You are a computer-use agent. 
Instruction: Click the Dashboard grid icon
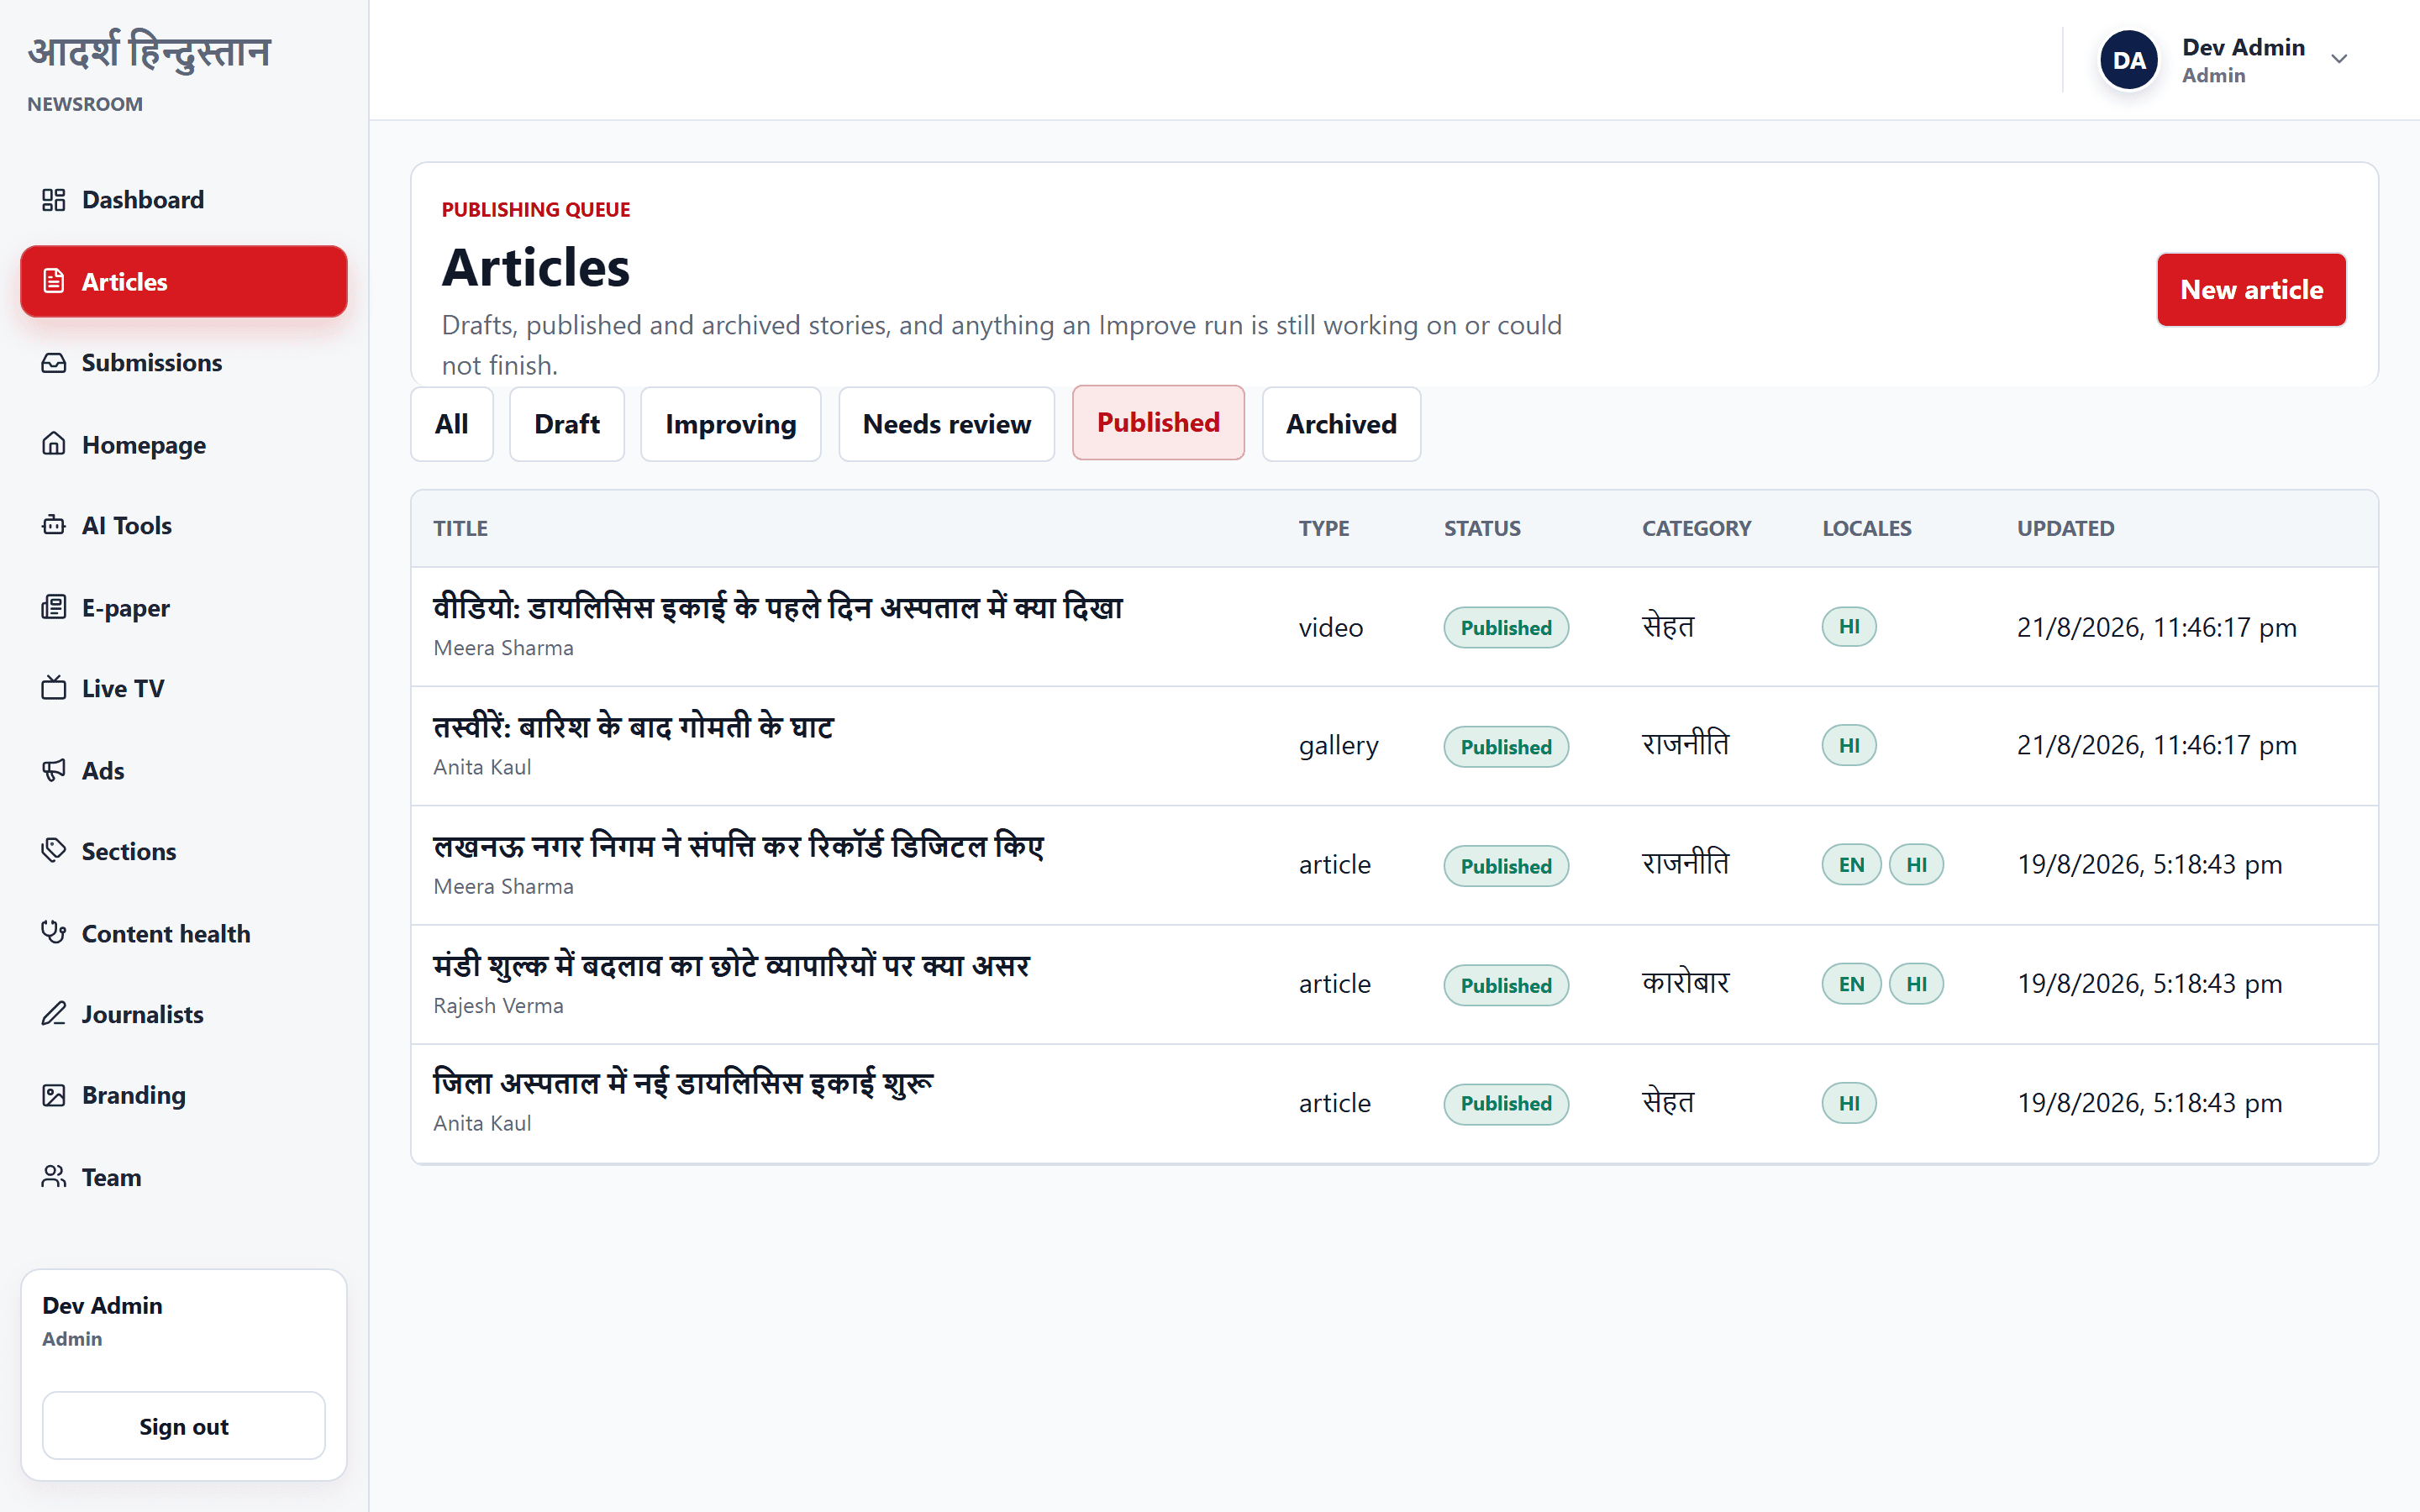(54, 200)
